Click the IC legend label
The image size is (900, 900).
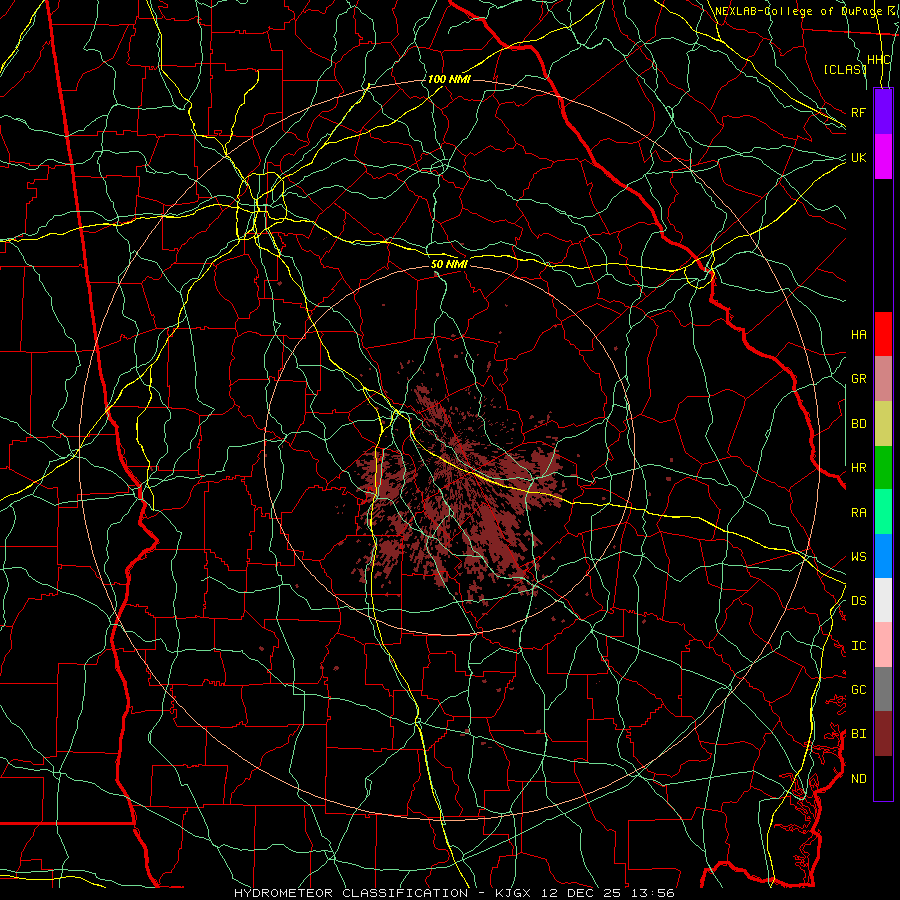point(859,646)
